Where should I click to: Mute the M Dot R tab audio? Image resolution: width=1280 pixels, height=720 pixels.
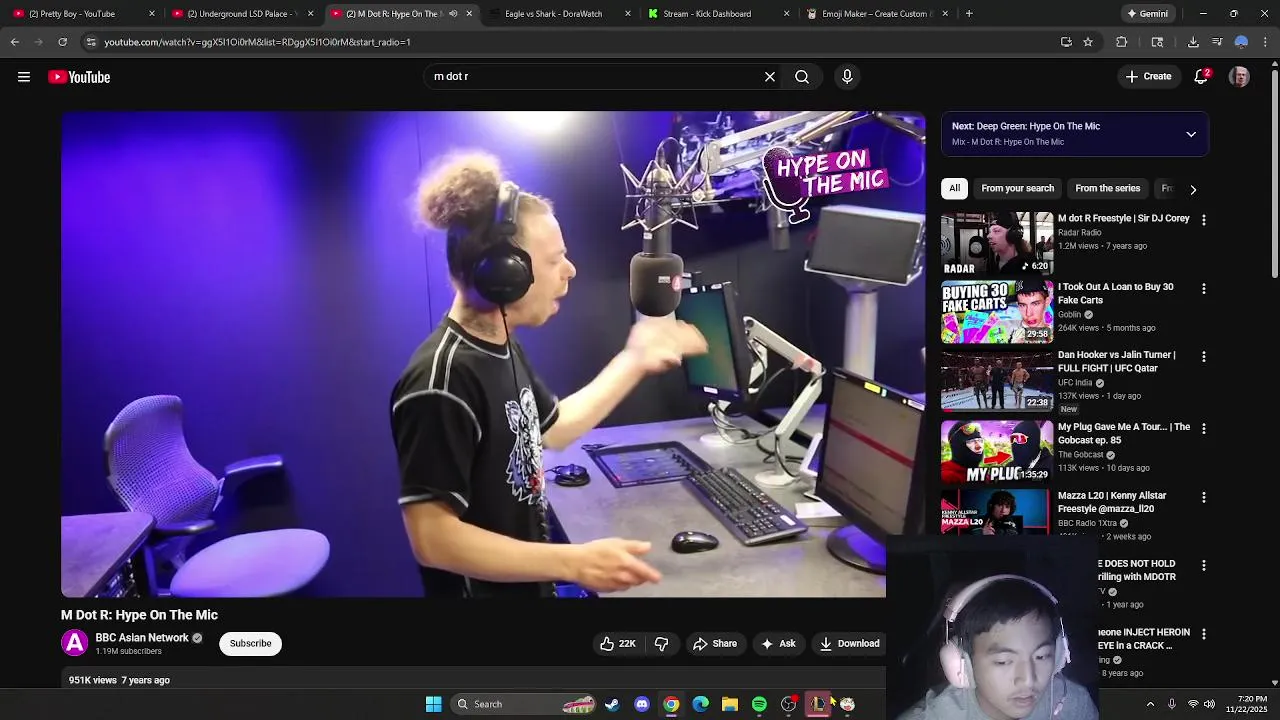pos(453,14)
